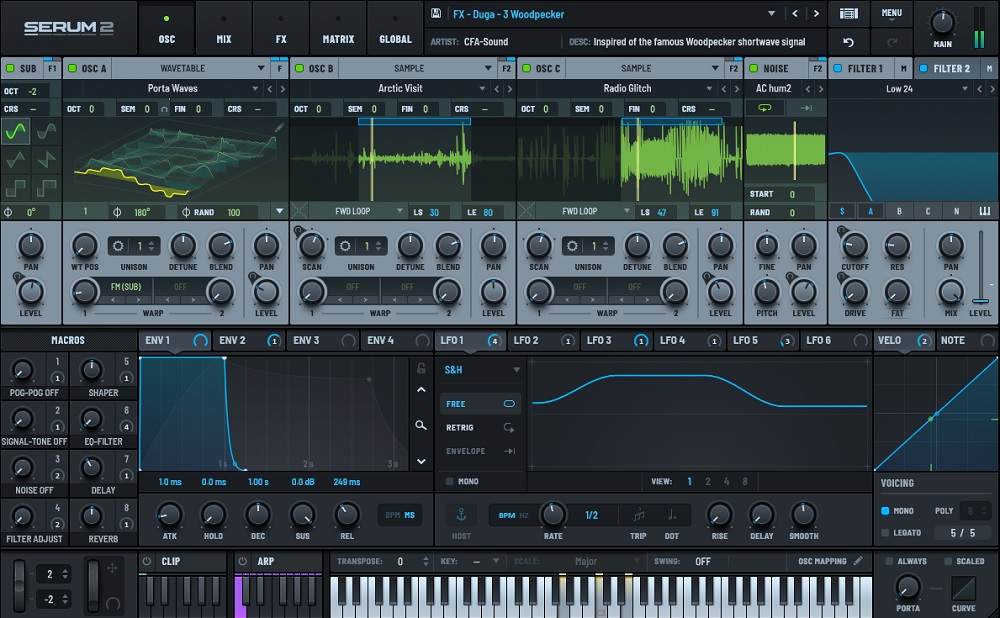Enable the LFO MONO checkbox

click(x=450, y=482)
